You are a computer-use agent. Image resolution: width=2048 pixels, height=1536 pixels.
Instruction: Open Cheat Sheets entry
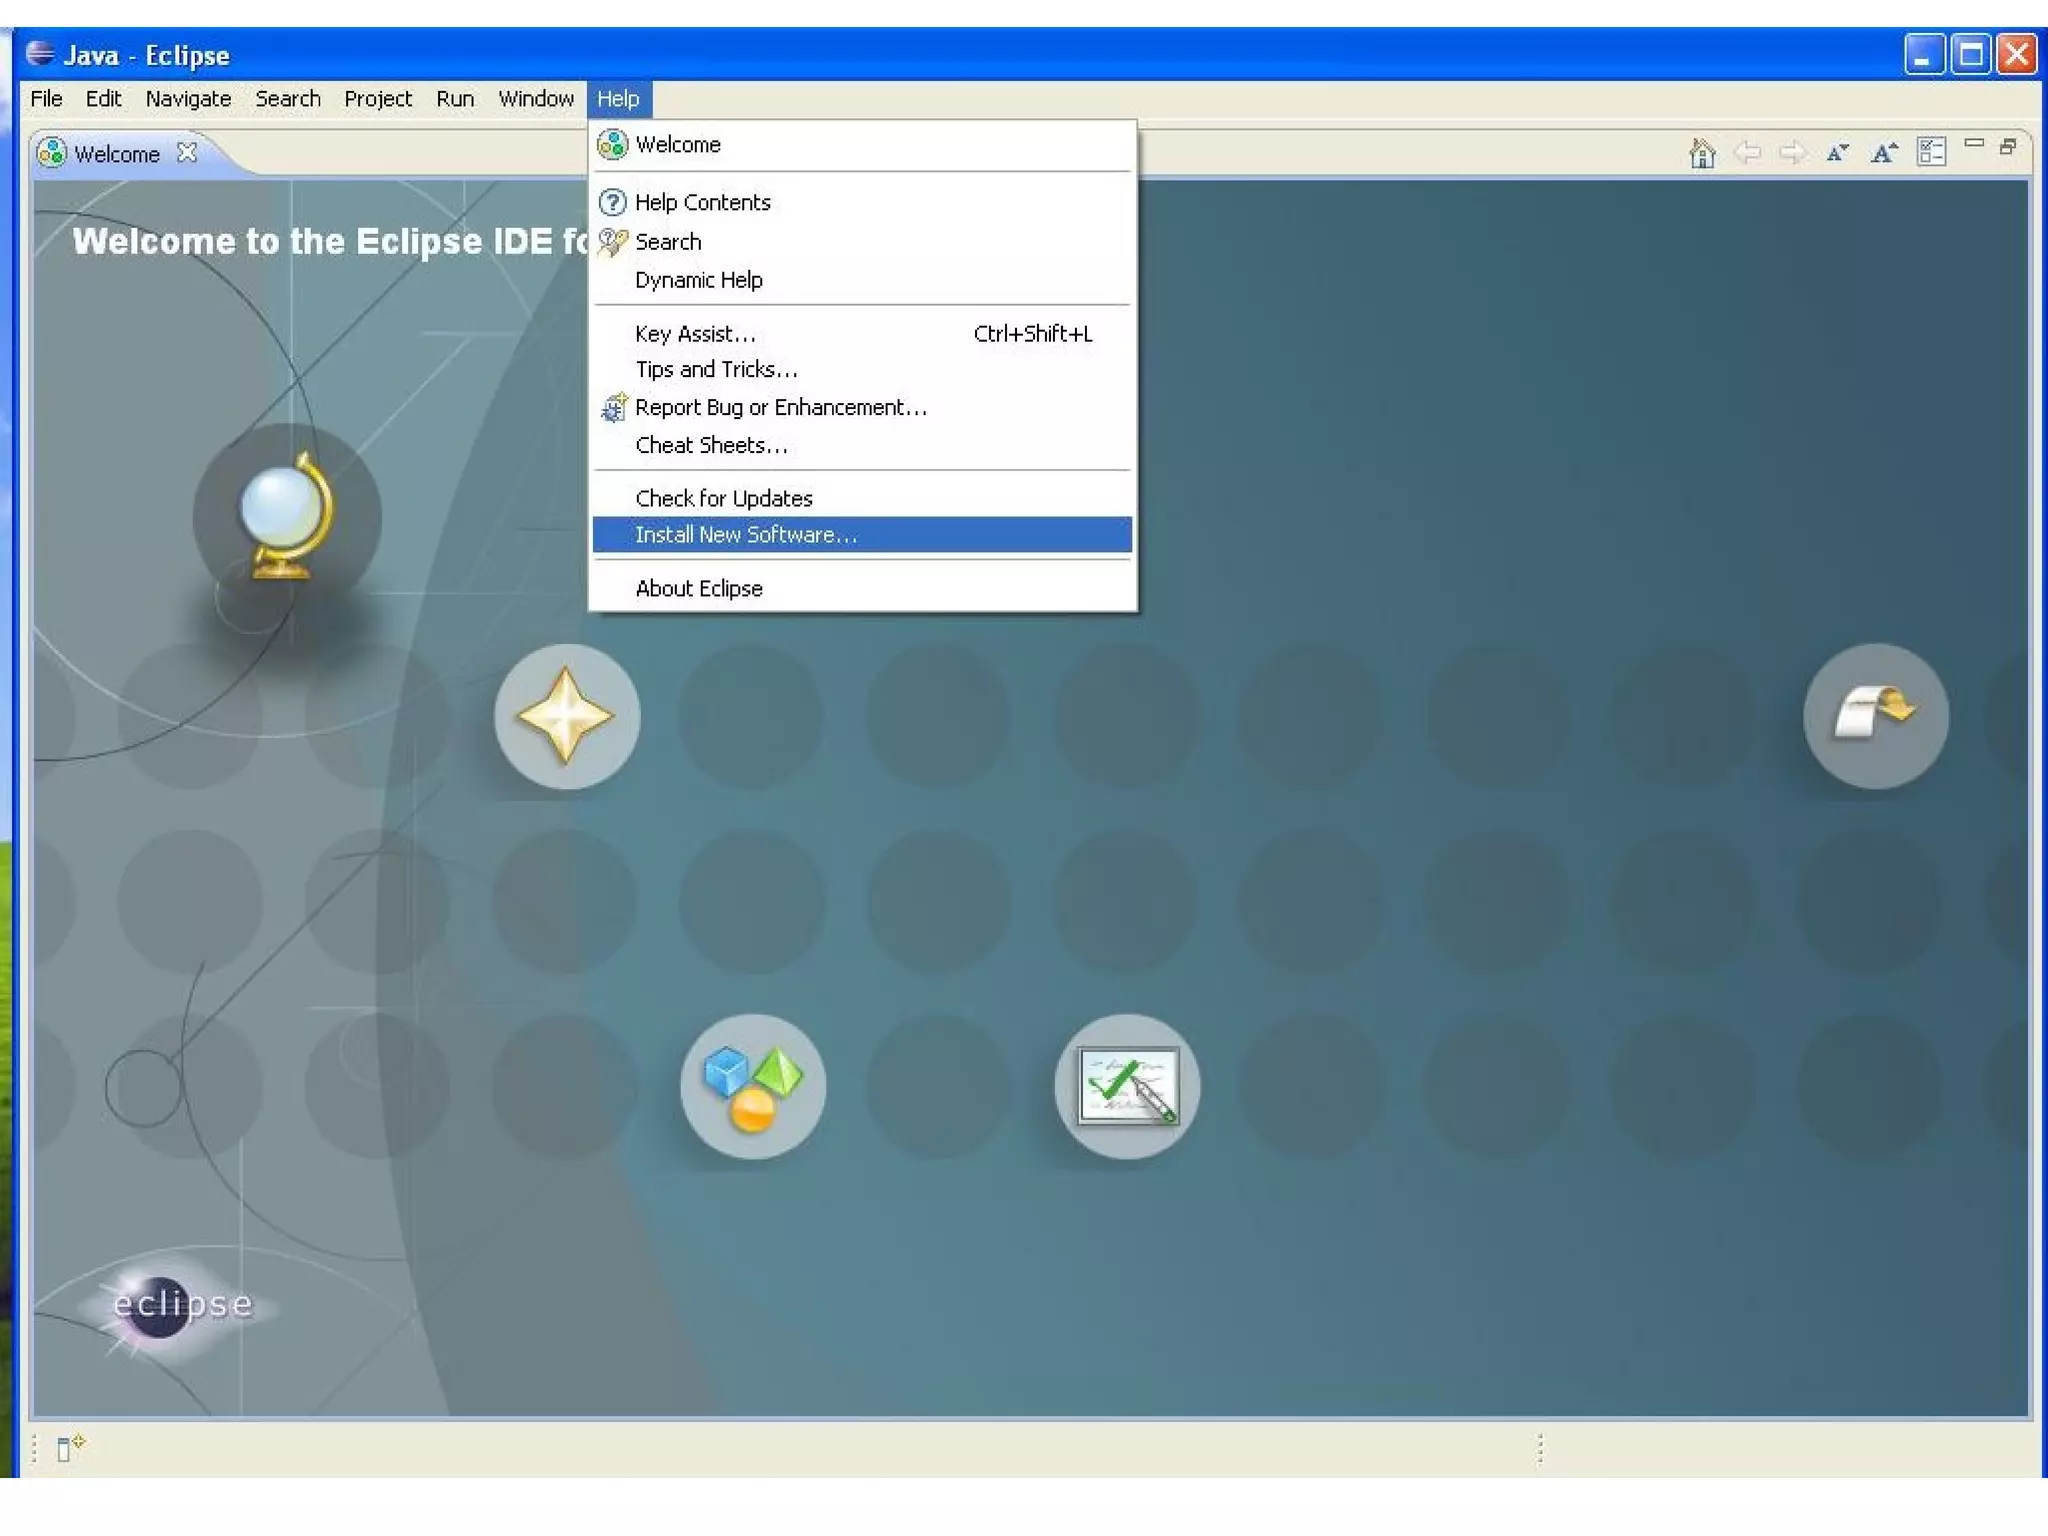(x=711, y=445)
